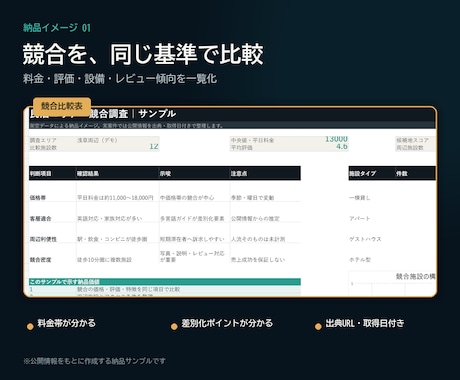460x380 pixels.
Task: Click the 競合調査|サンプル sheet title
Action: 132,114
